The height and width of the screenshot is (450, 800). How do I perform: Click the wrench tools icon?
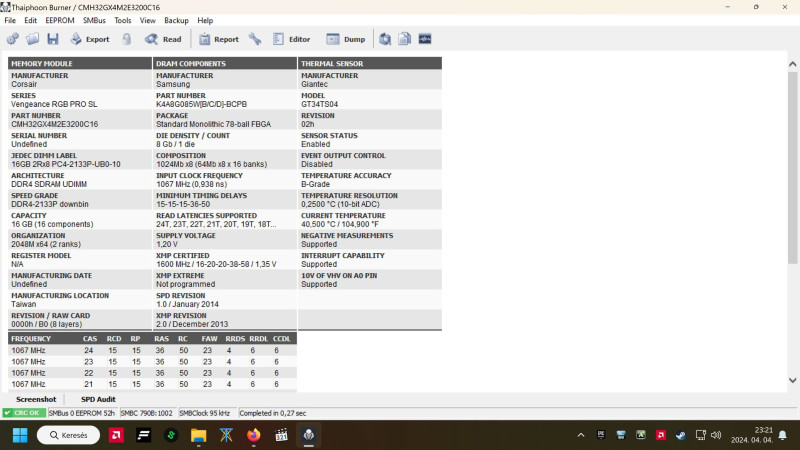click(255, 39)
